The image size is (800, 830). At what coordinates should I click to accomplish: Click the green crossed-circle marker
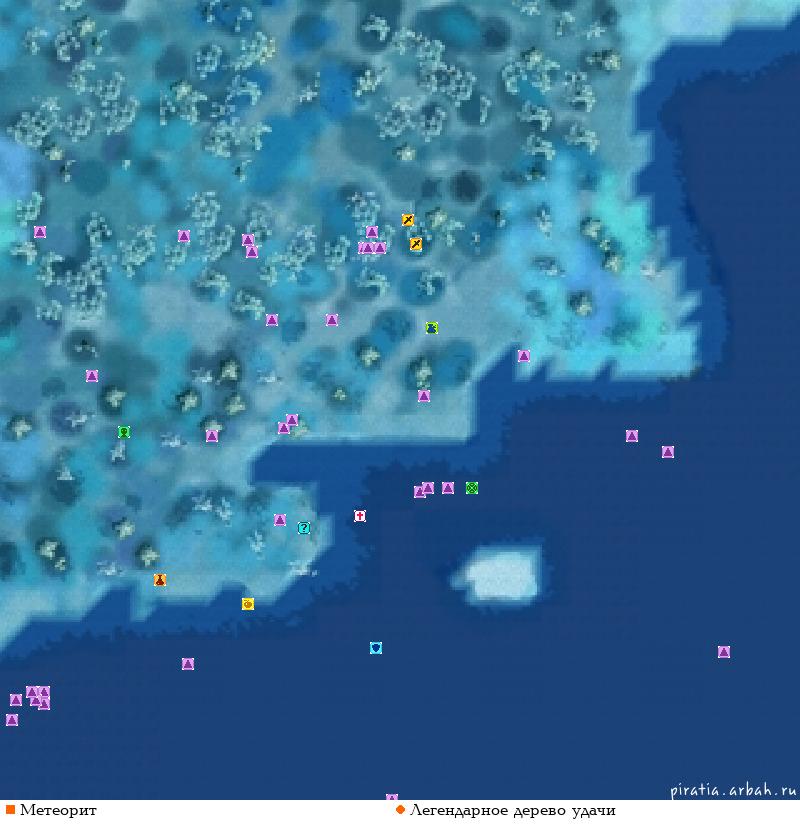coord(472,488)
